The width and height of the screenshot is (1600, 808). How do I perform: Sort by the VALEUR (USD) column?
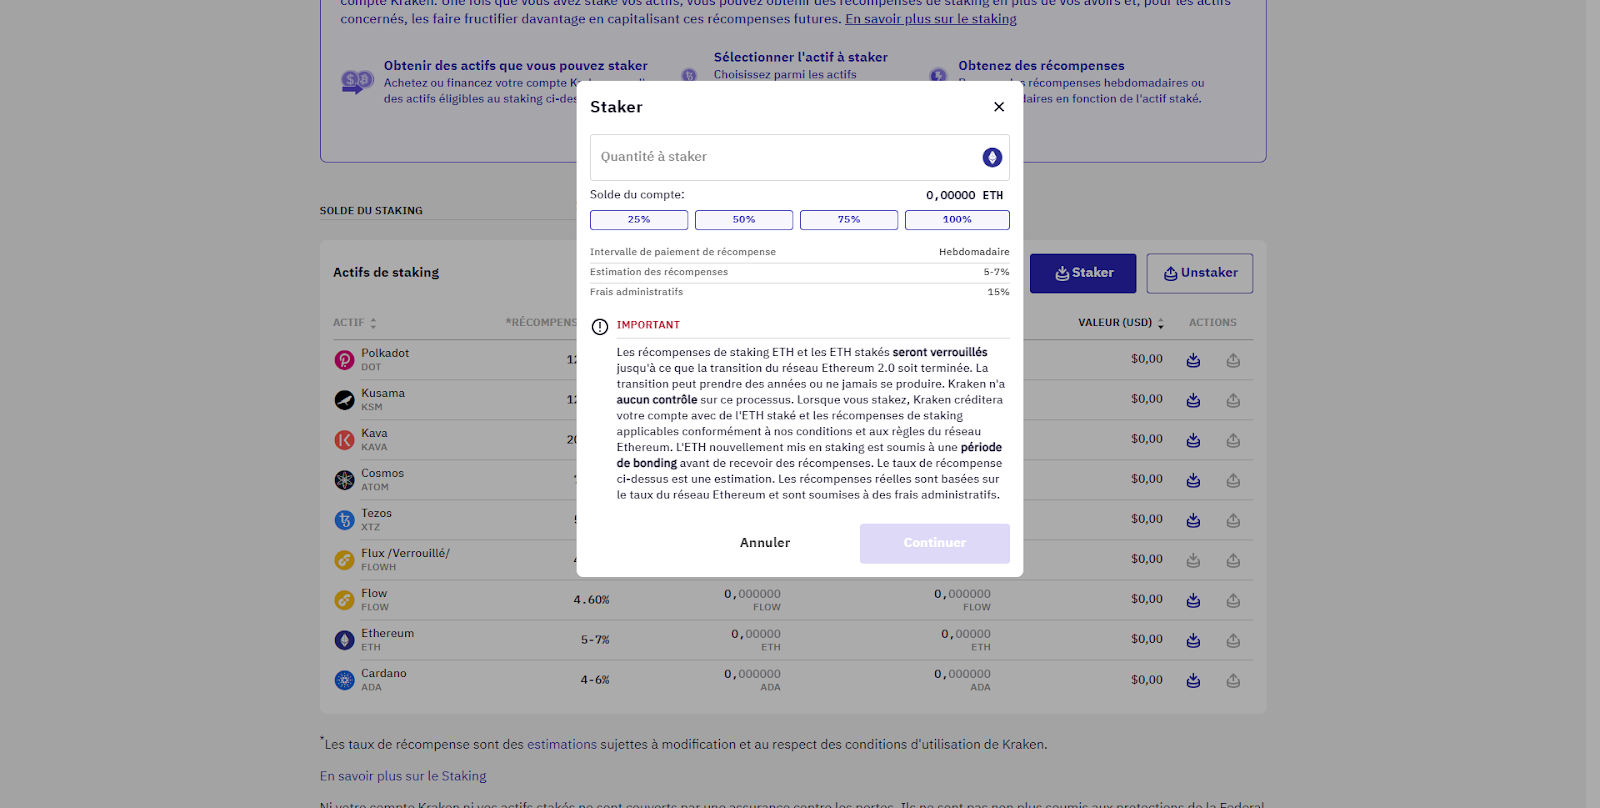click(1121, 323)
